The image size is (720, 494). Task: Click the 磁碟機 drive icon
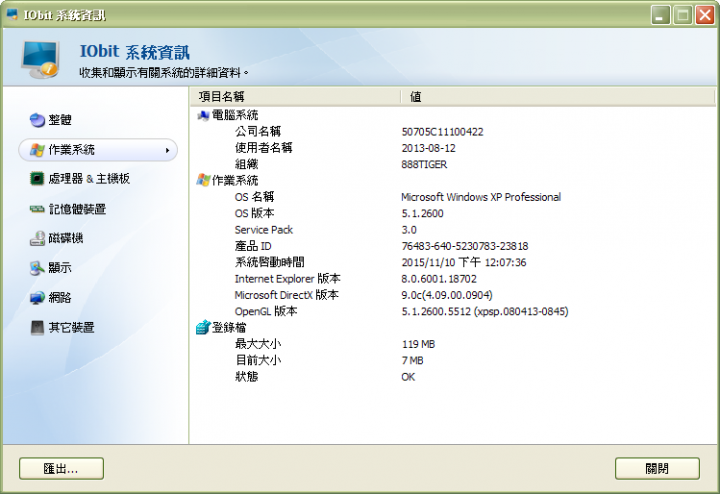click(37, 238)
